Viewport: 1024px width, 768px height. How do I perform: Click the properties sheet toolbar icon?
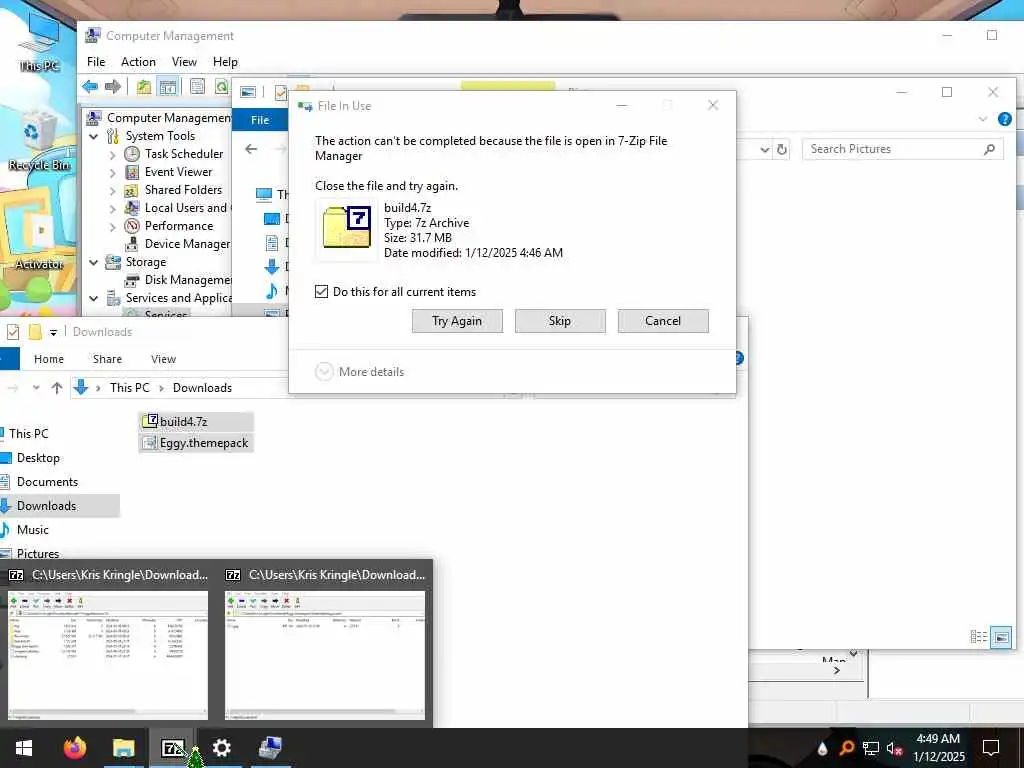pyautogui.click(x=197, y=86)
